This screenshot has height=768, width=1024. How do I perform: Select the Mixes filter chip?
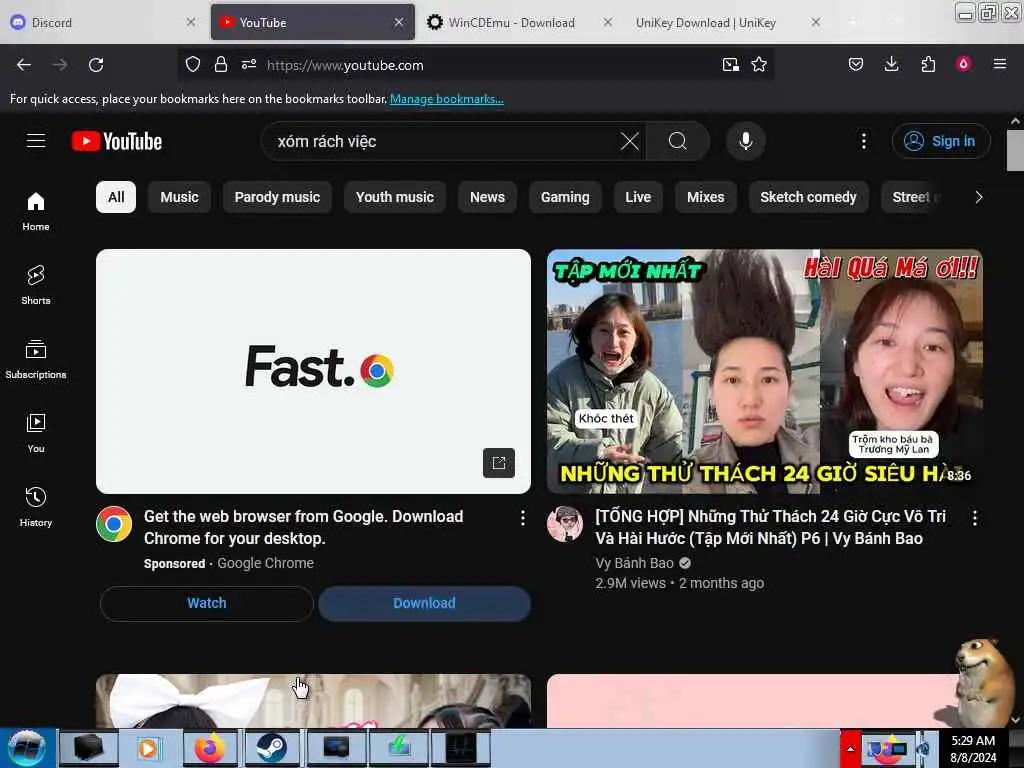click(x=706, y=197)
